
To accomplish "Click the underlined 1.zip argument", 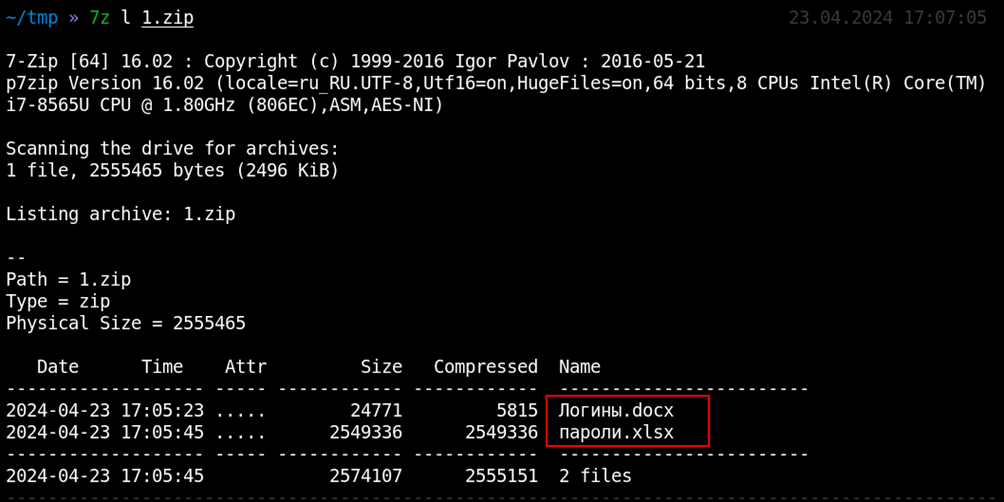I will (168, 18).
